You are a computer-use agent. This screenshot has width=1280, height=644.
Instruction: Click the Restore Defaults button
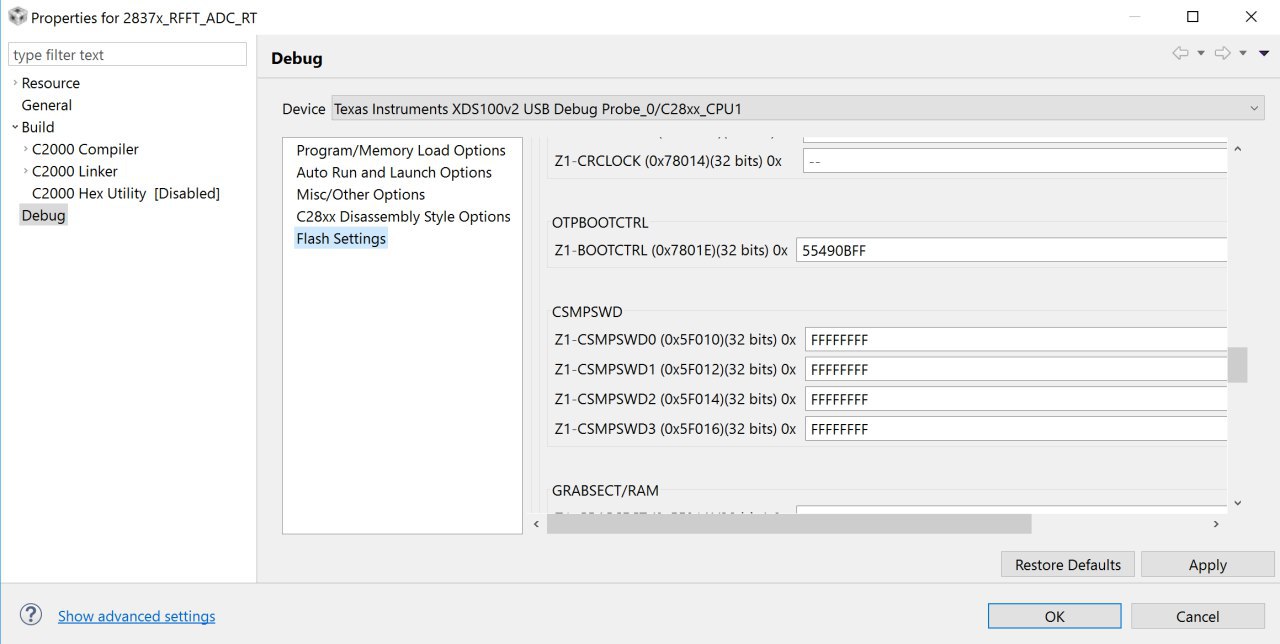click(1067, 564)
